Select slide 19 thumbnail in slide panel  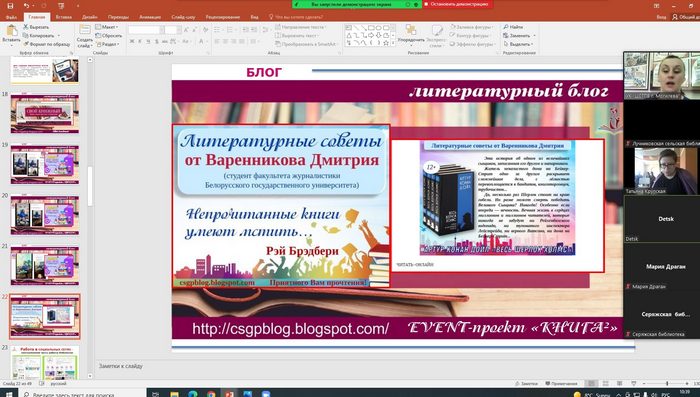45,164
